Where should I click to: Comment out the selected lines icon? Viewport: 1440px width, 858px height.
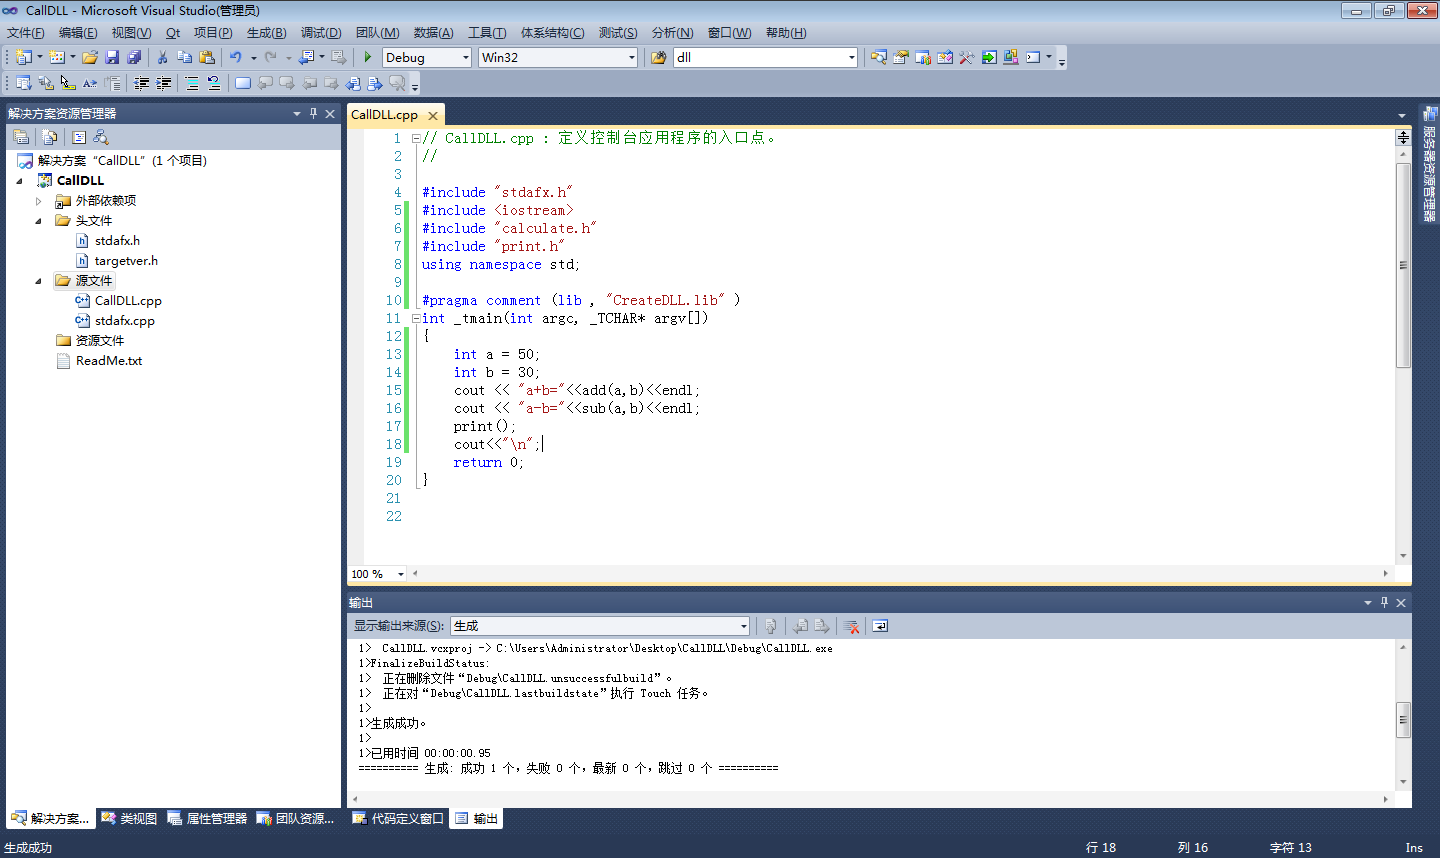[x=192, y=83]
